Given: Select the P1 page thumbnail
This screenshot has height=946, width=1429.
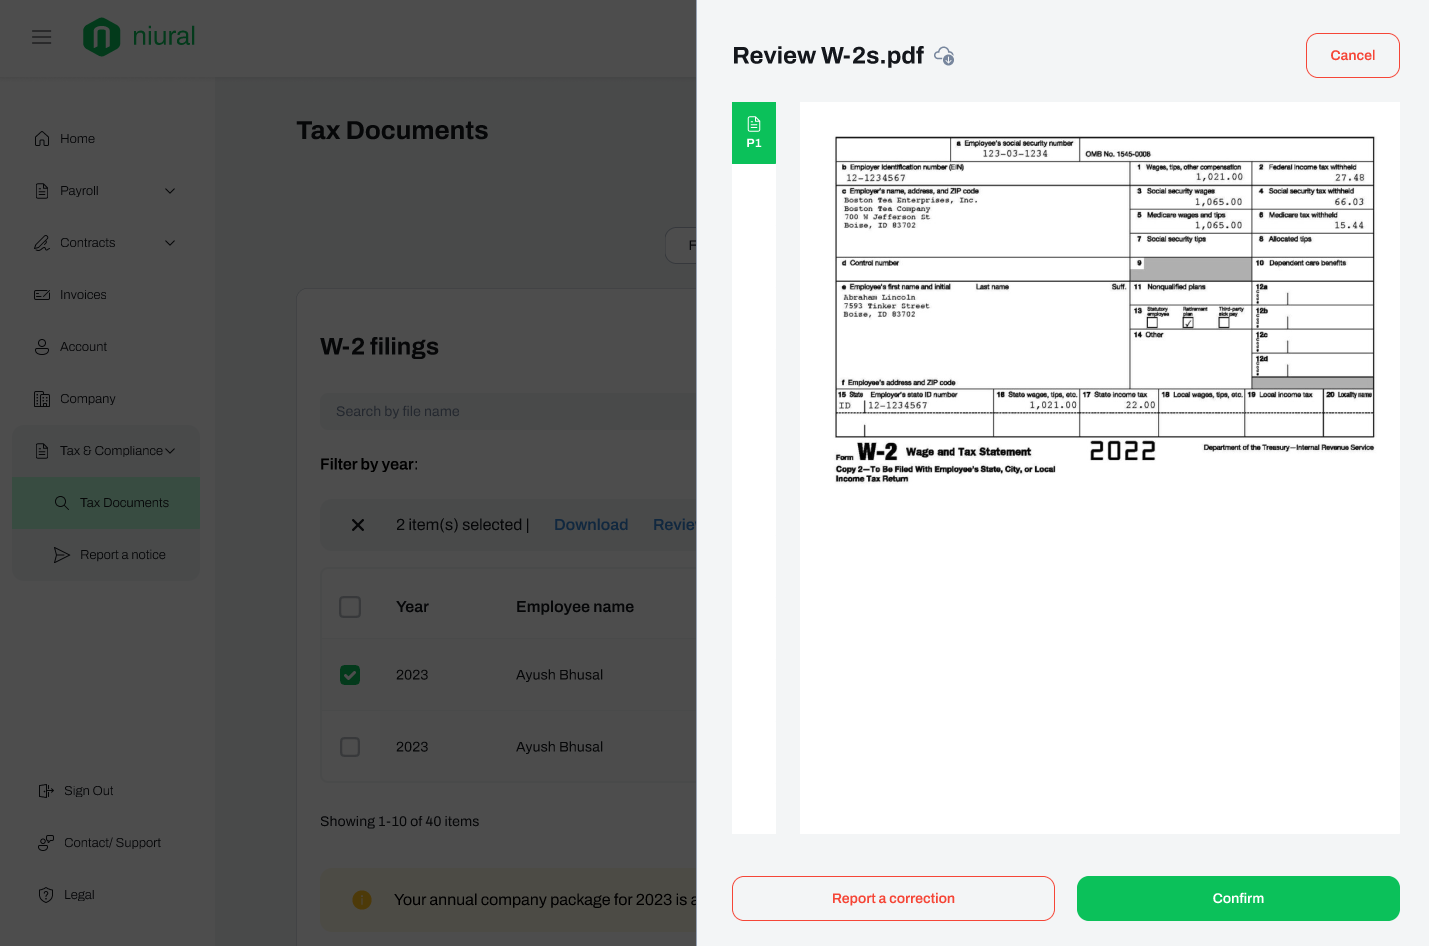Looking at the screenshot, I should 754,133.
